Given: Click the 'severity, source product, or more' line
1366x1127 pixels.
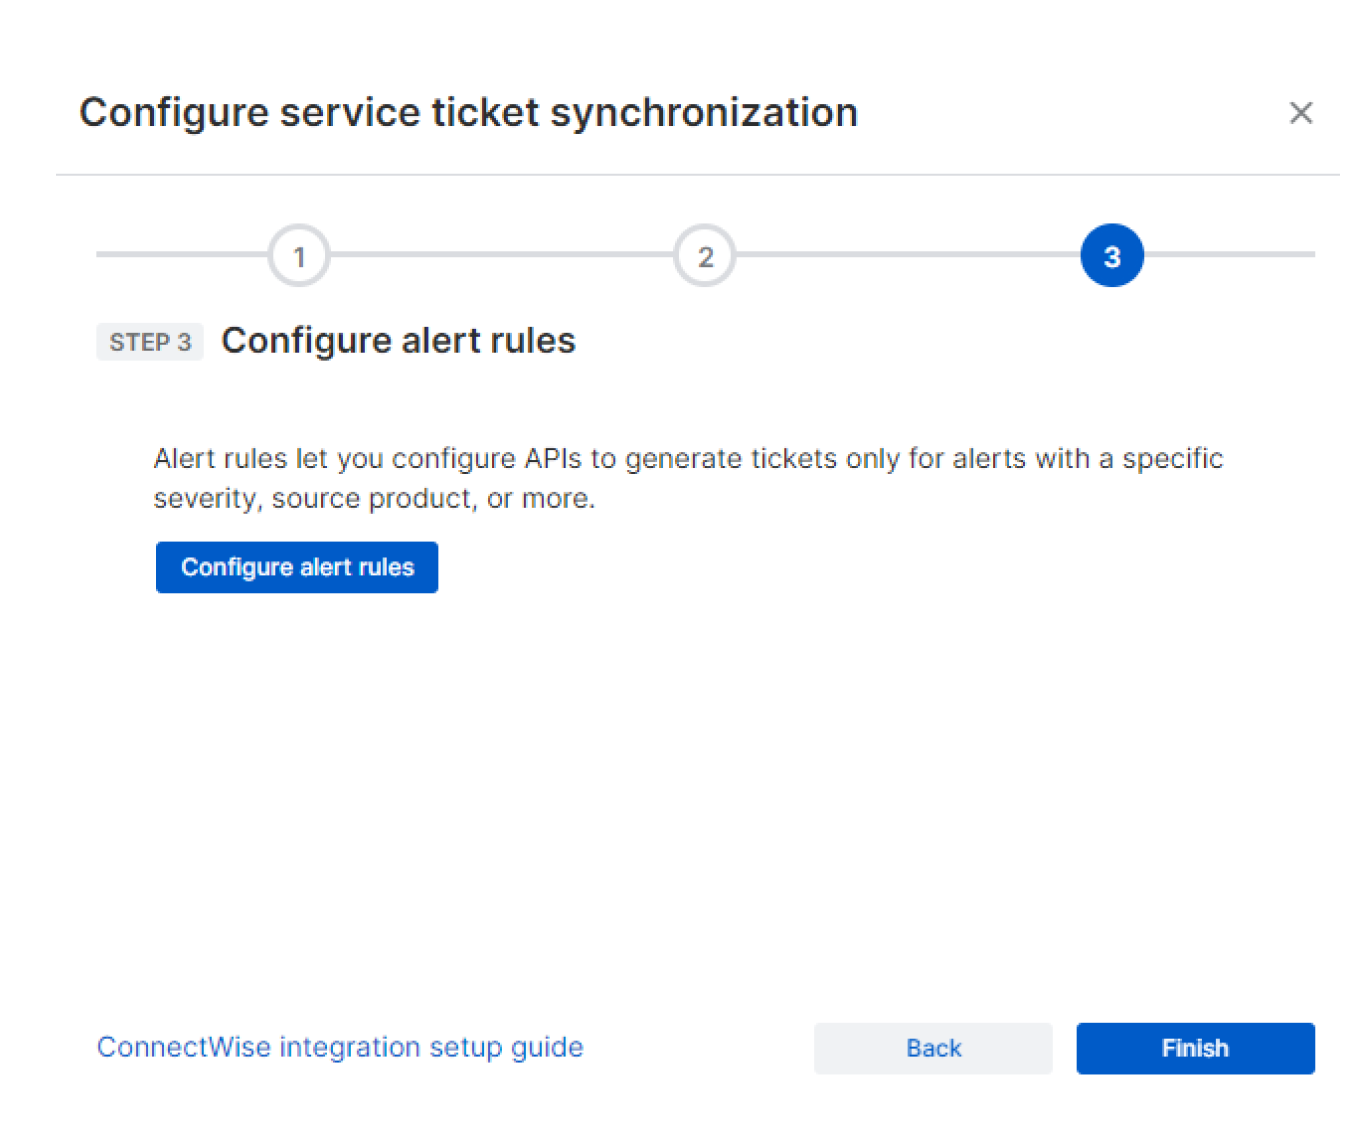Looking at the screenshot, I should tap(374, 498).
